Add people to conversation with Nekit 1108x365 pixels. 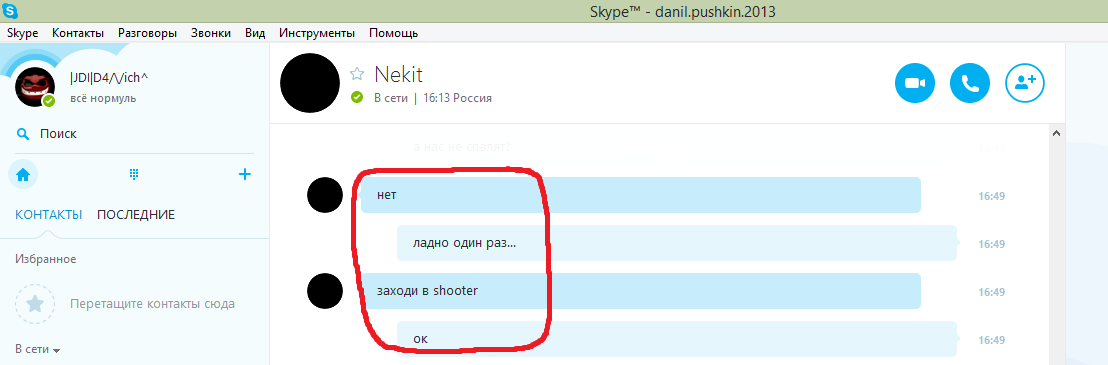1025,83
